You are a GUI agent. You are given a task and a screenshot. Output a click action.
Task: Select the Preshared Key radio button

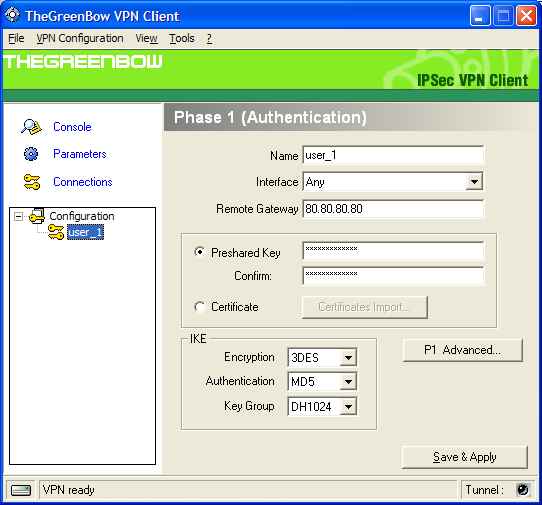coord(200,252)
